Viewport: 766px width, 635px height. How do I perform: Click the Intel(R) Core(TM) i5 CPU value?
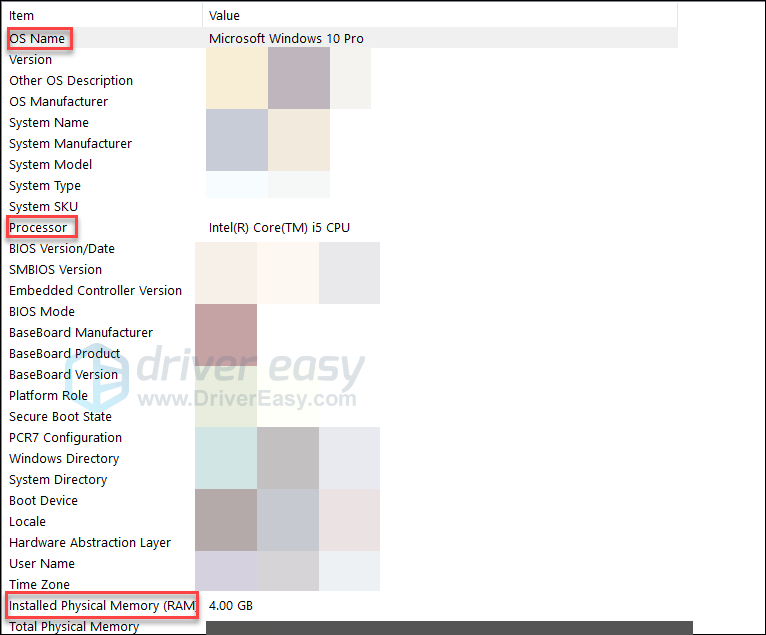tap(279, 228)
